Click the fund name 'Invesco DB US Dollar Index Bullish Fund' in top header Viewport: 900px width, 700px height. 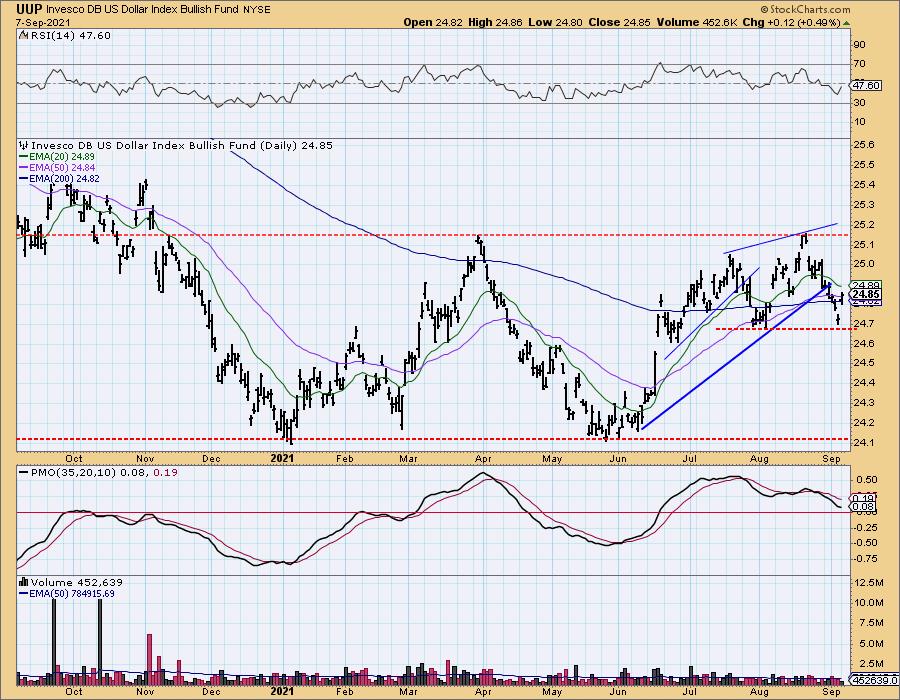pyautogui.click(x=142, y=10)
